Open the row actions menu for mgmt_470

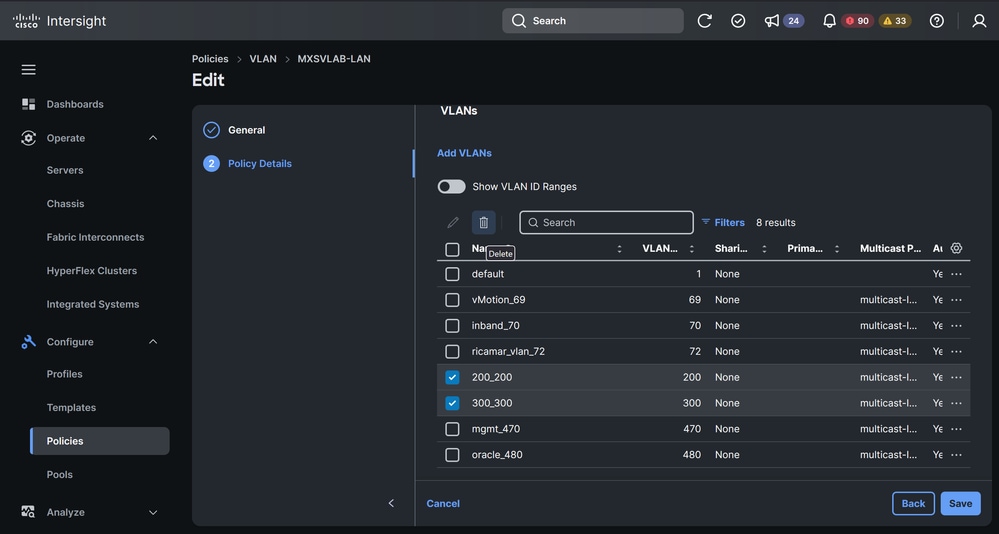pos(956,429)
